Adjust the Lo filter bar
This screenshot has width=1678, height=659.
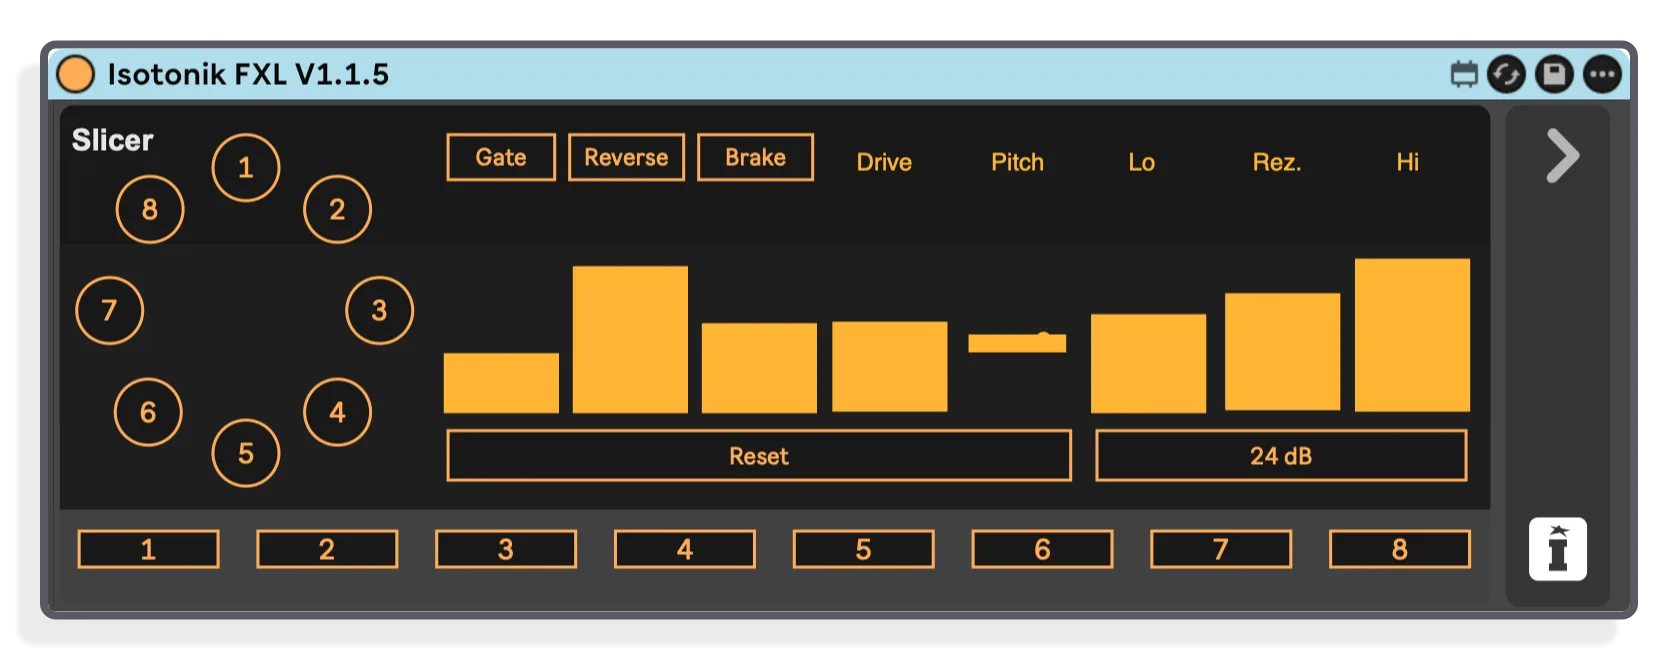[1148, 363]
